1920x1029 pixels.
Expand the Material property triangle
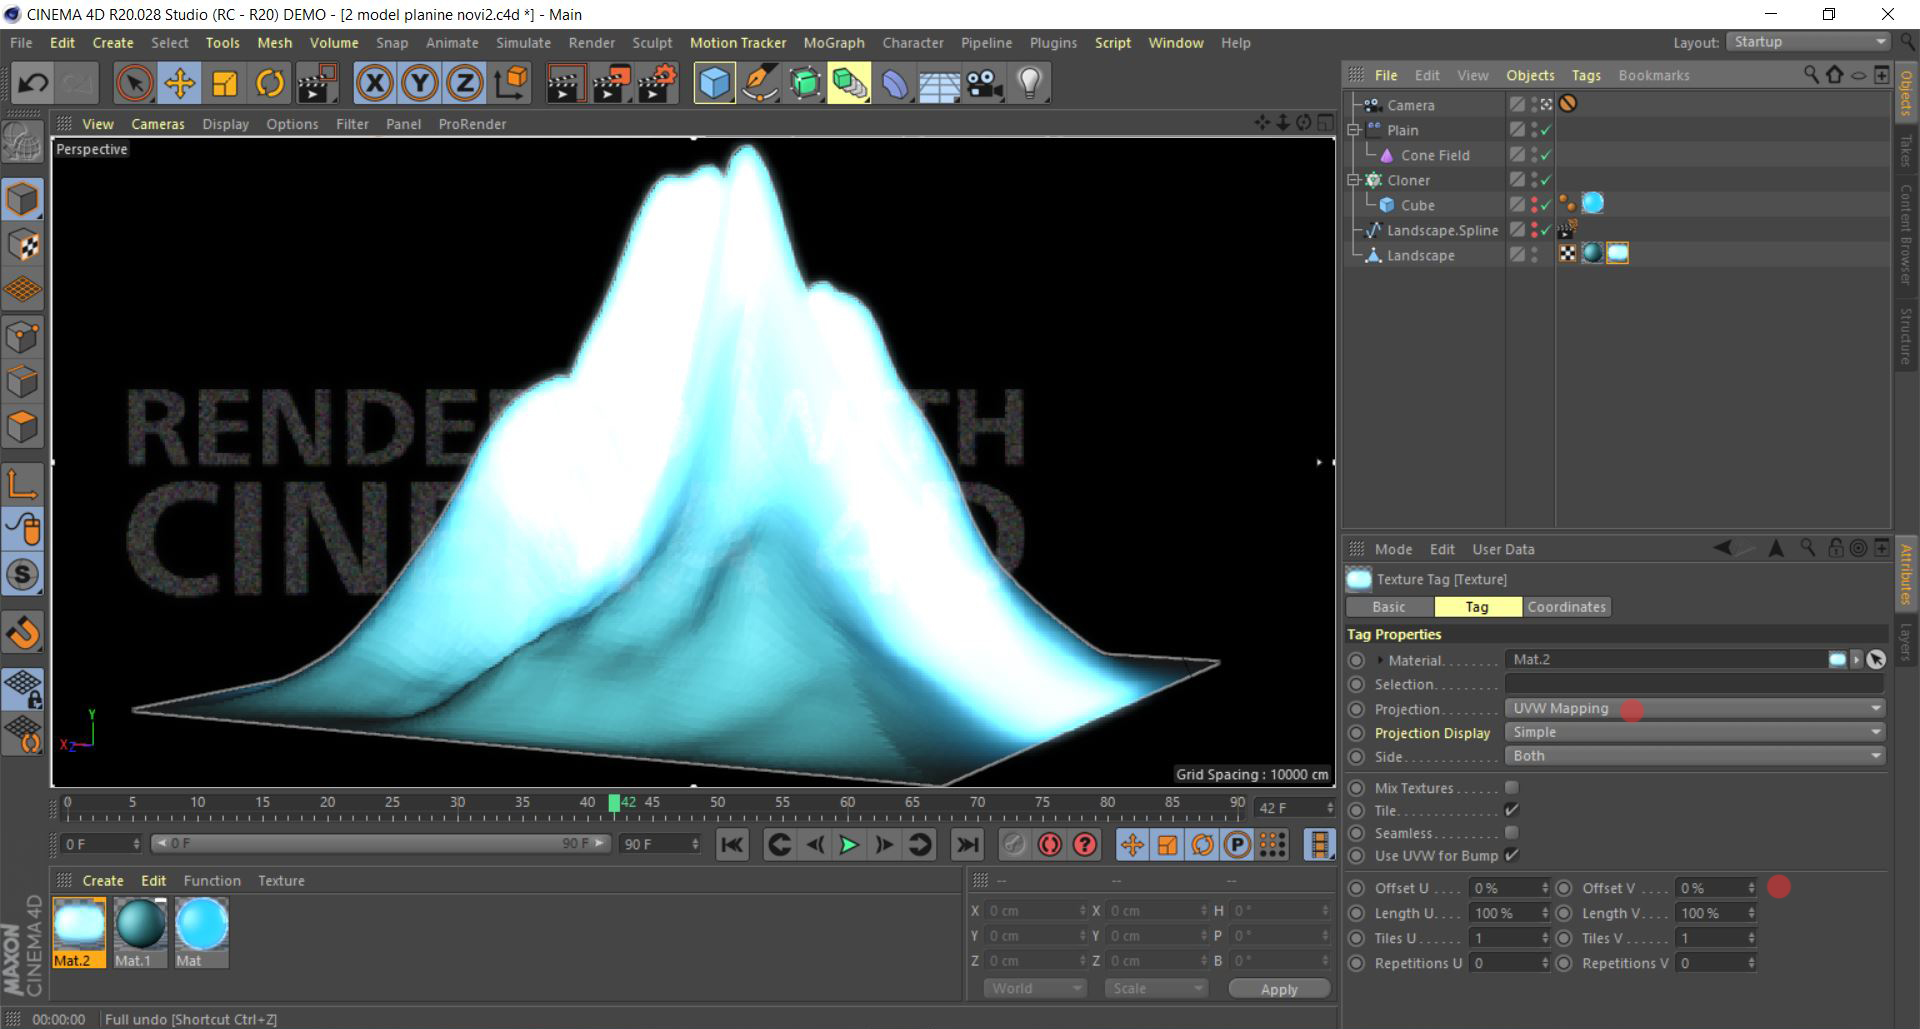pos(1380,660)
